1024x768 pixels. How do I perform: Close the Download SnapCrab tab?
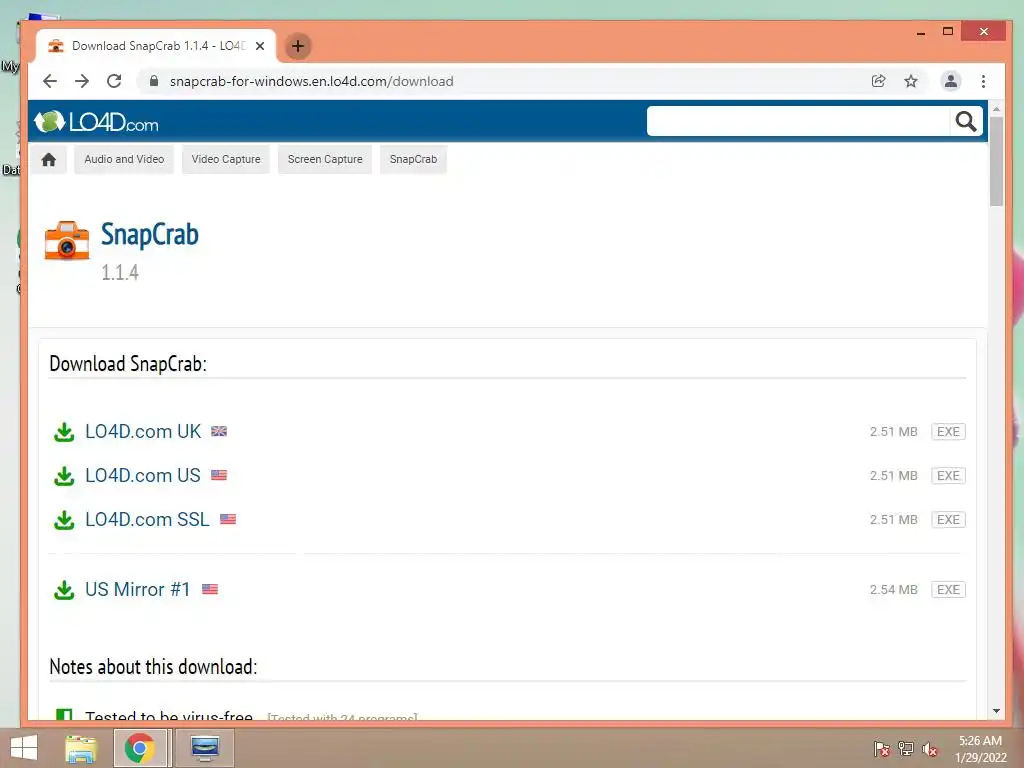coord(260,46)
